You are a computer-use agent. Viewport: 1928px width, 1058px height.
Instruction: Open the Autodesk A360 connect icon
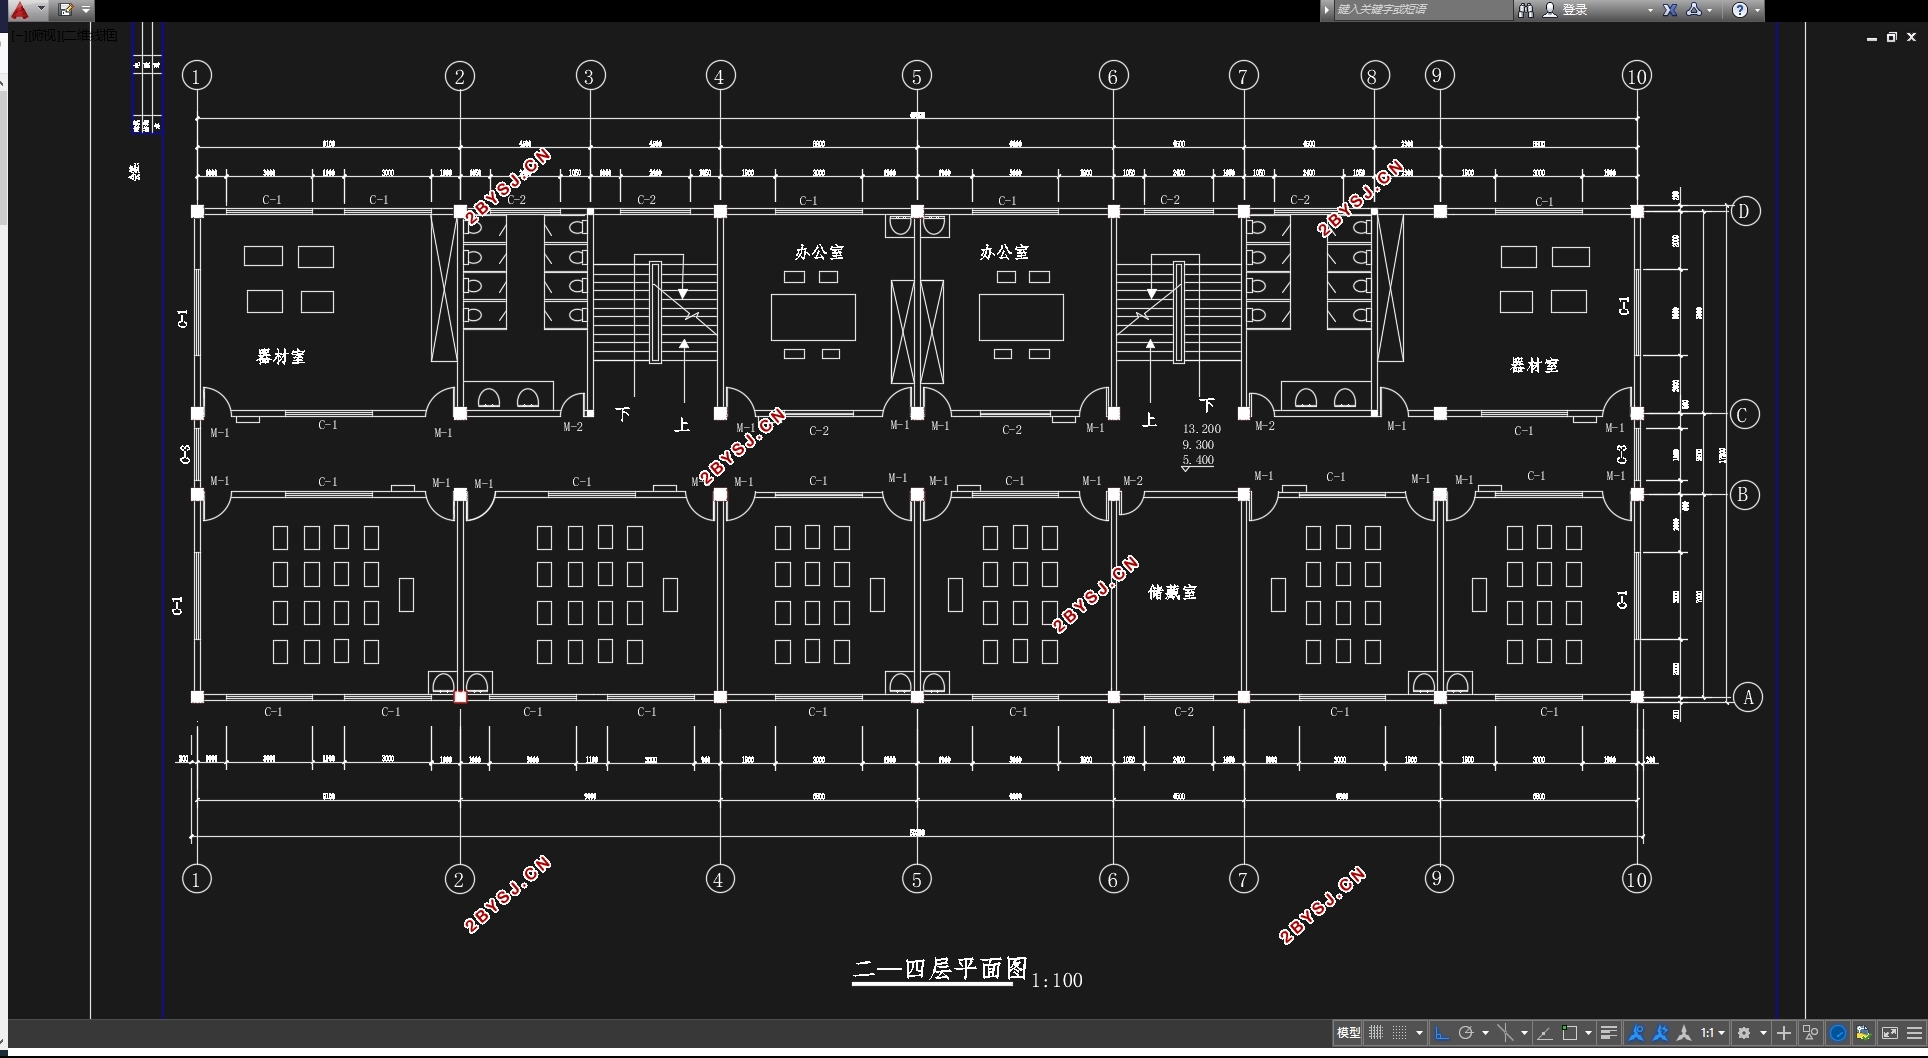click(x=1695, y=10)
